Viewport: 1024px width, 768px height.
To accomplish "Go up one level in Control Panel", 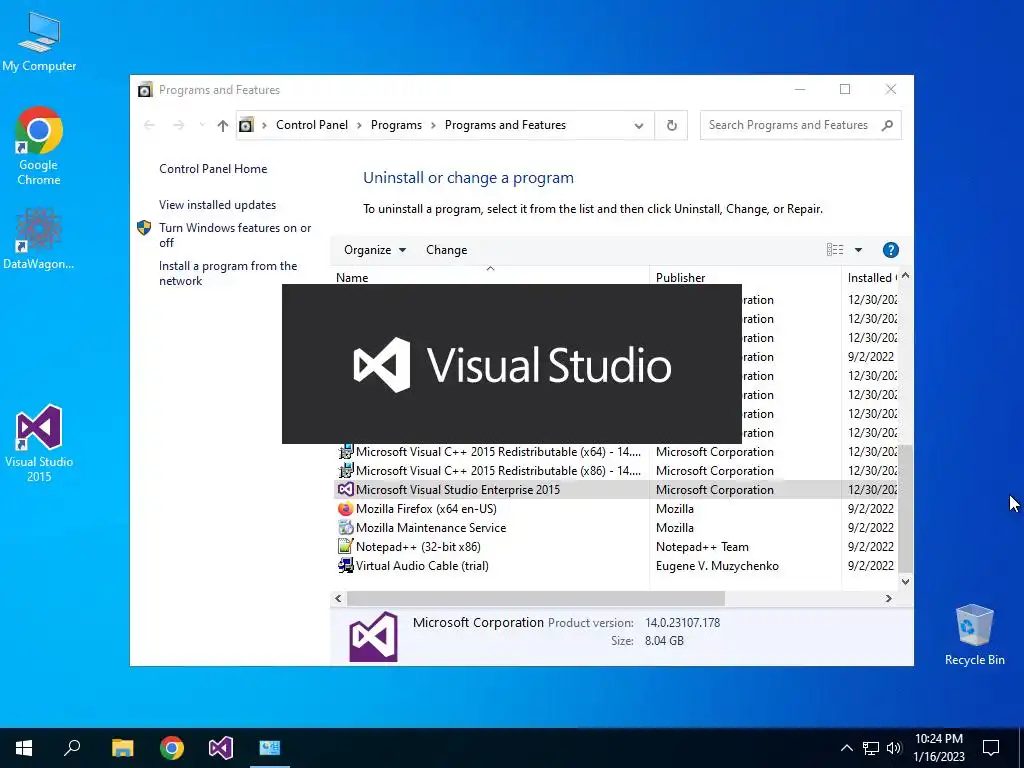I will [x=223, y=125].
